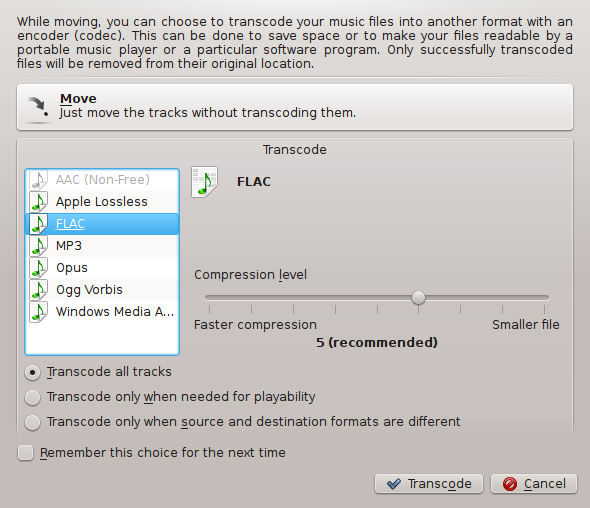Choose transcode only when formats are different
The image size is (590, 508).
pos(32,422)
